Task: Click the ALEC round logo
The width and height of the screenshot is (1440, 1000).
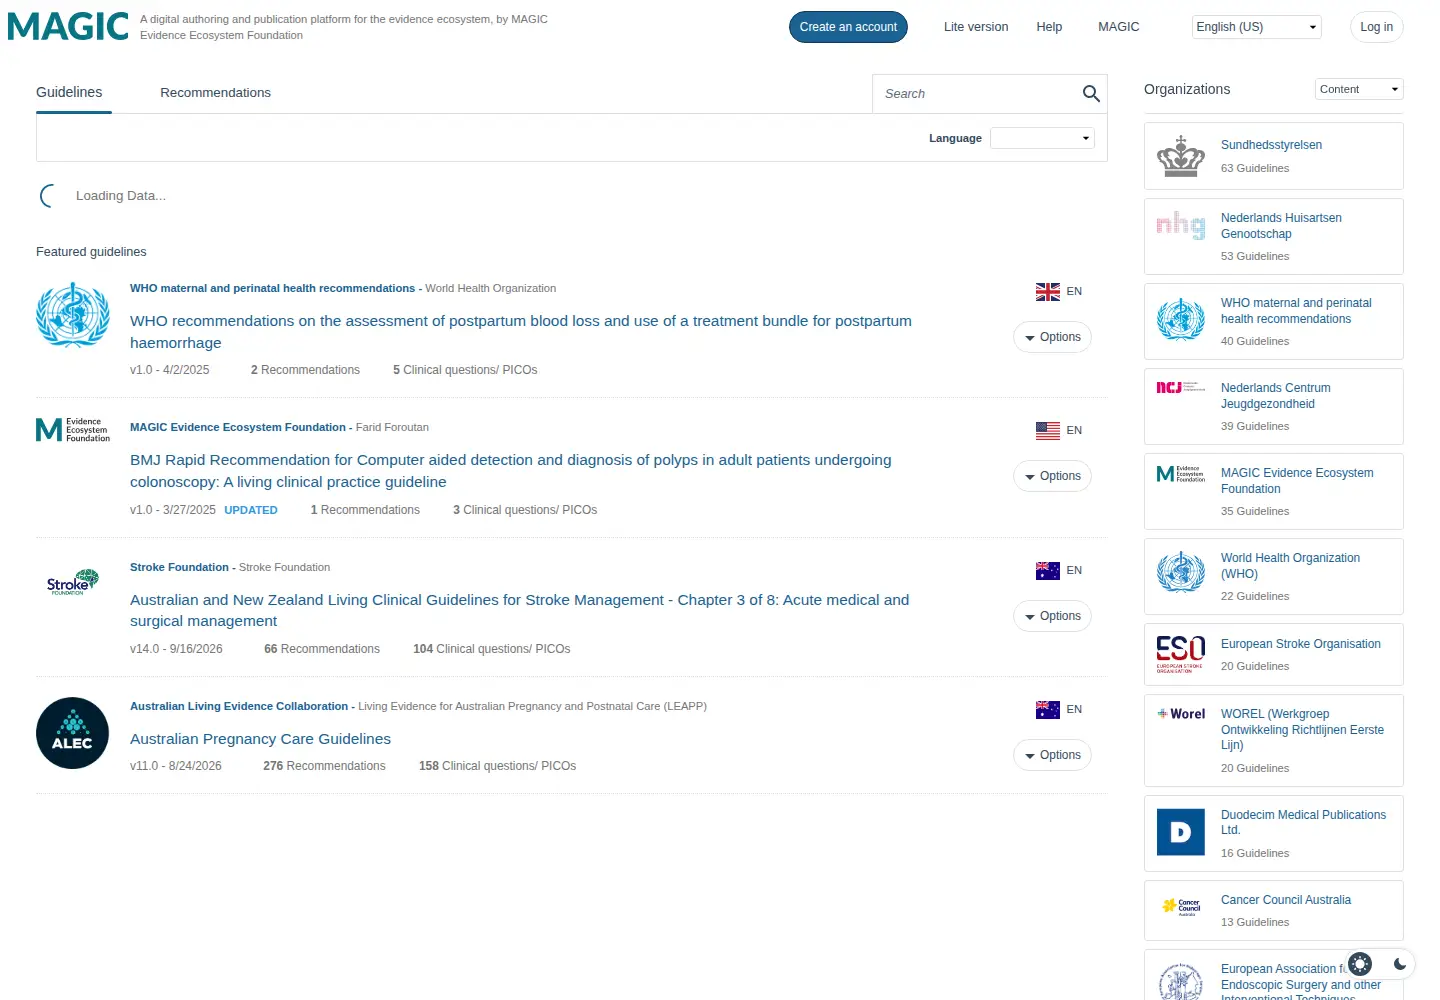Action: tap(72, 733)
